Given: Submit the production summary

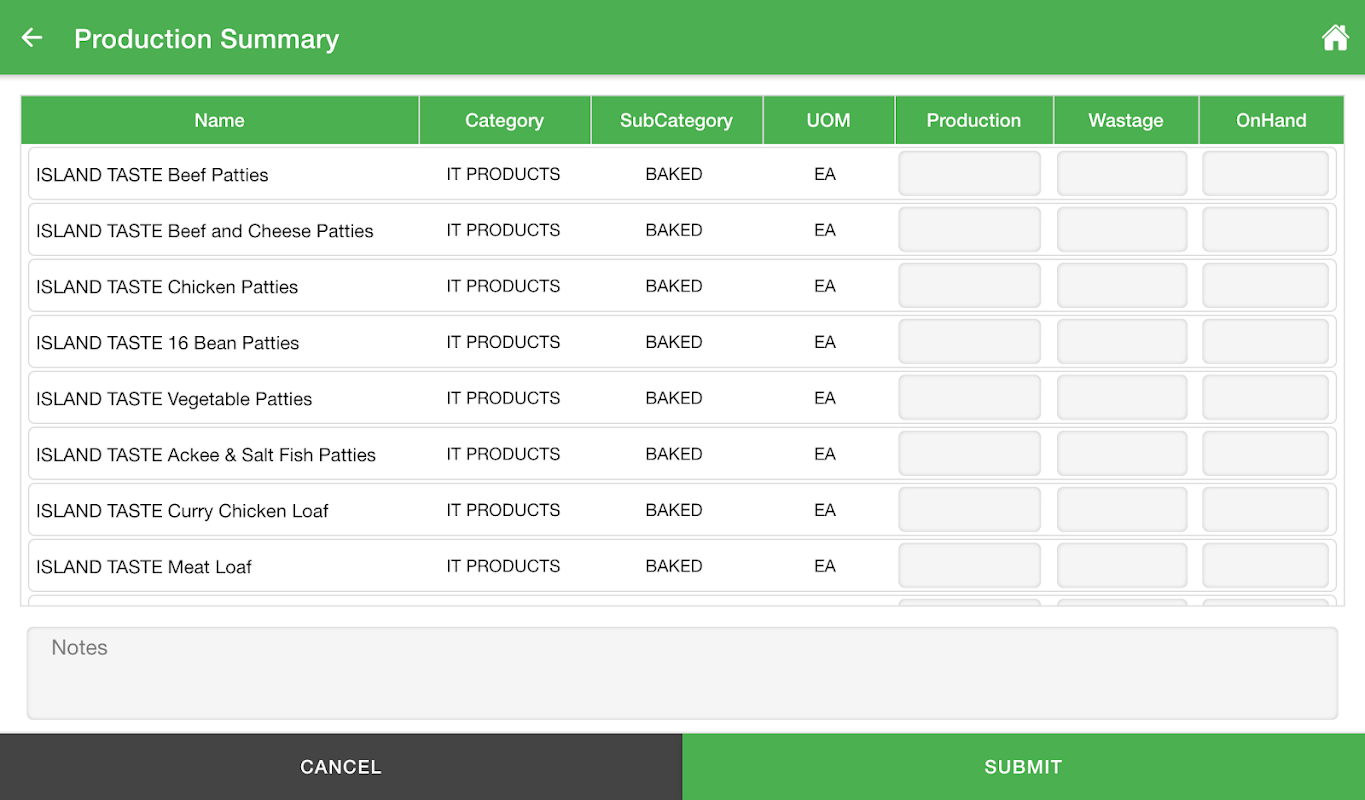Looking at the screenshot, I should (x=1023, y=767).
